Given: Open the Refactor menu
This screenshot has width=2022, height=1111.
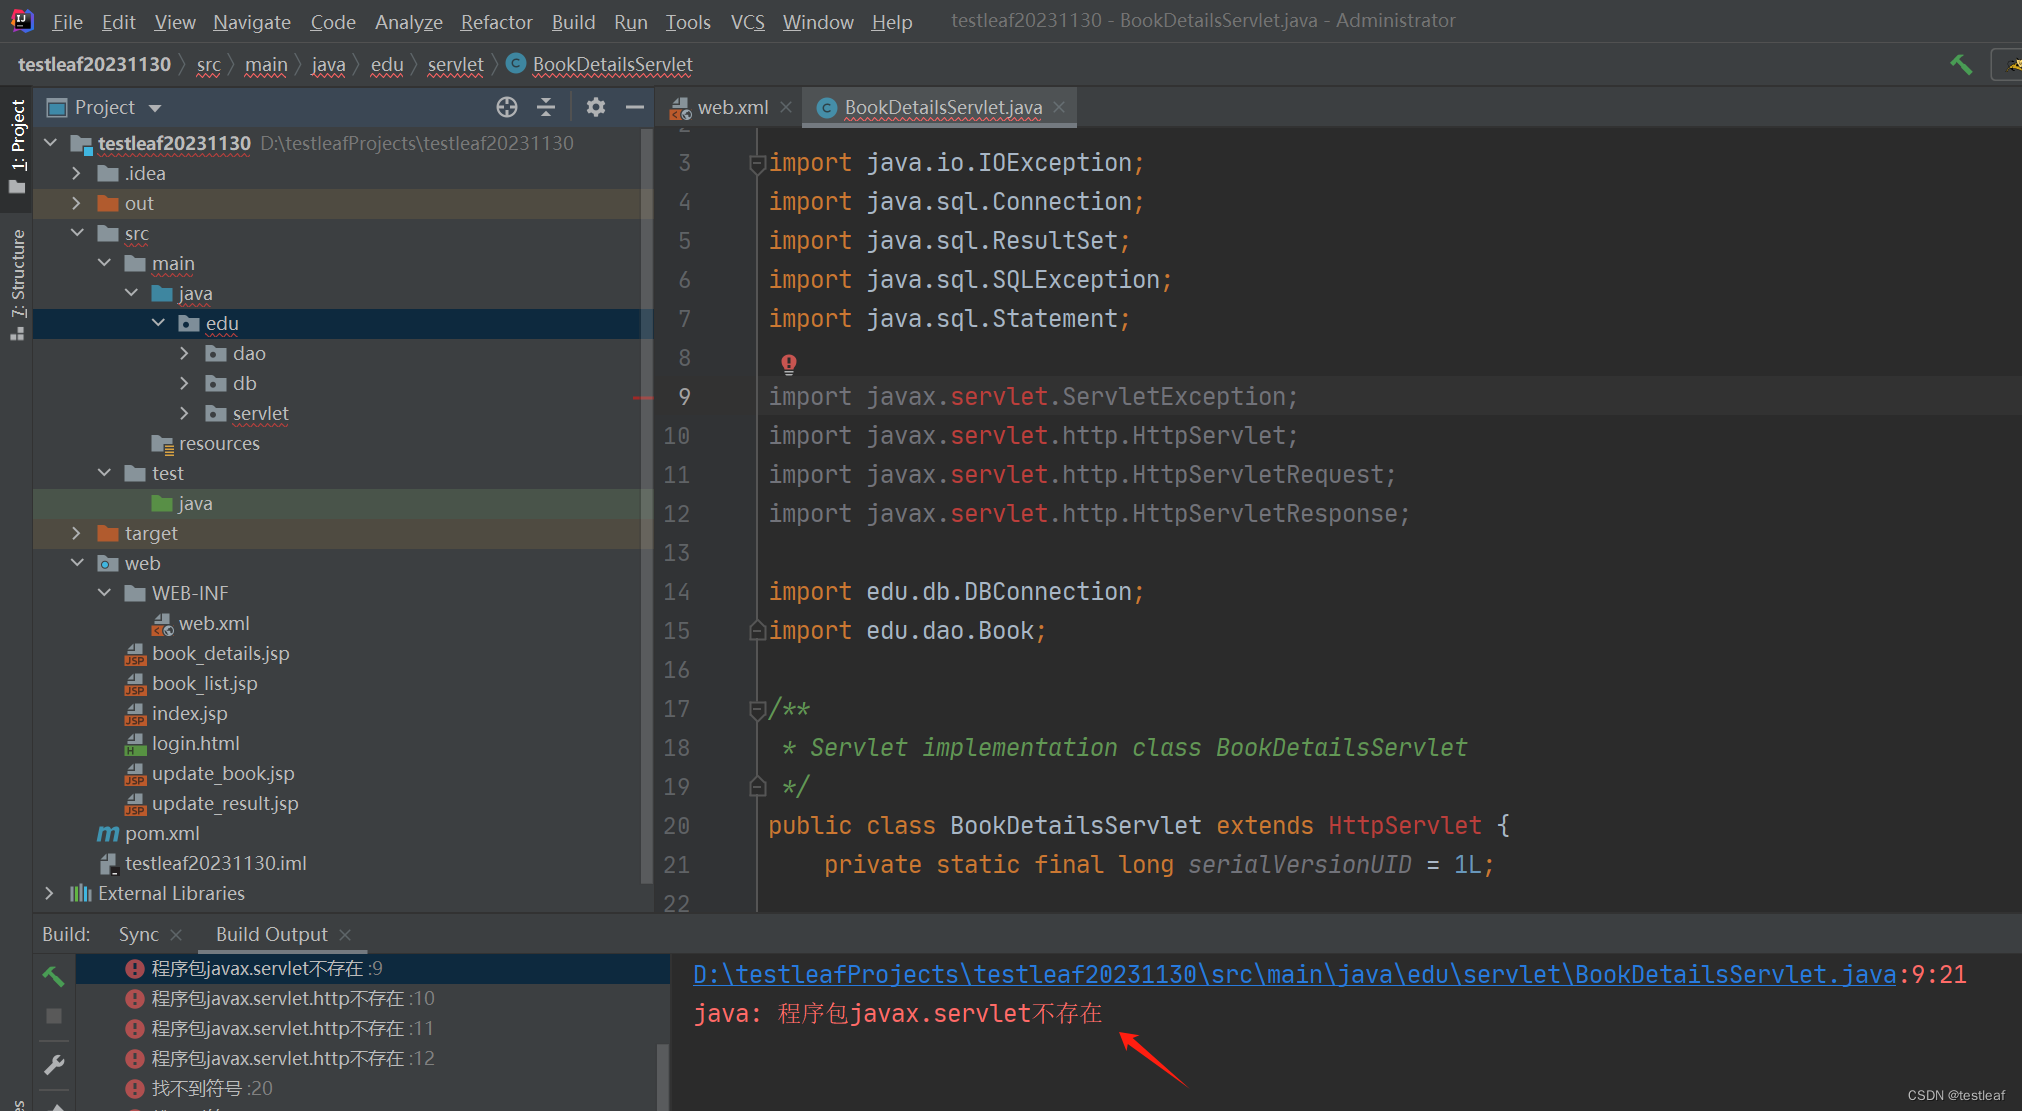Looking at the screenshot, I should coord(496,22).
